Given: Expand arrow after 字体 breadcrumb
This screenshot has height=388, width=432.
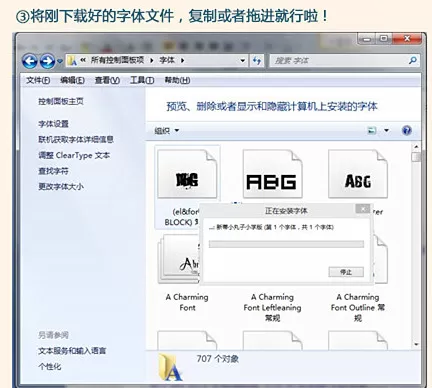Looking at the screenshot, I should tap(182, 61).
